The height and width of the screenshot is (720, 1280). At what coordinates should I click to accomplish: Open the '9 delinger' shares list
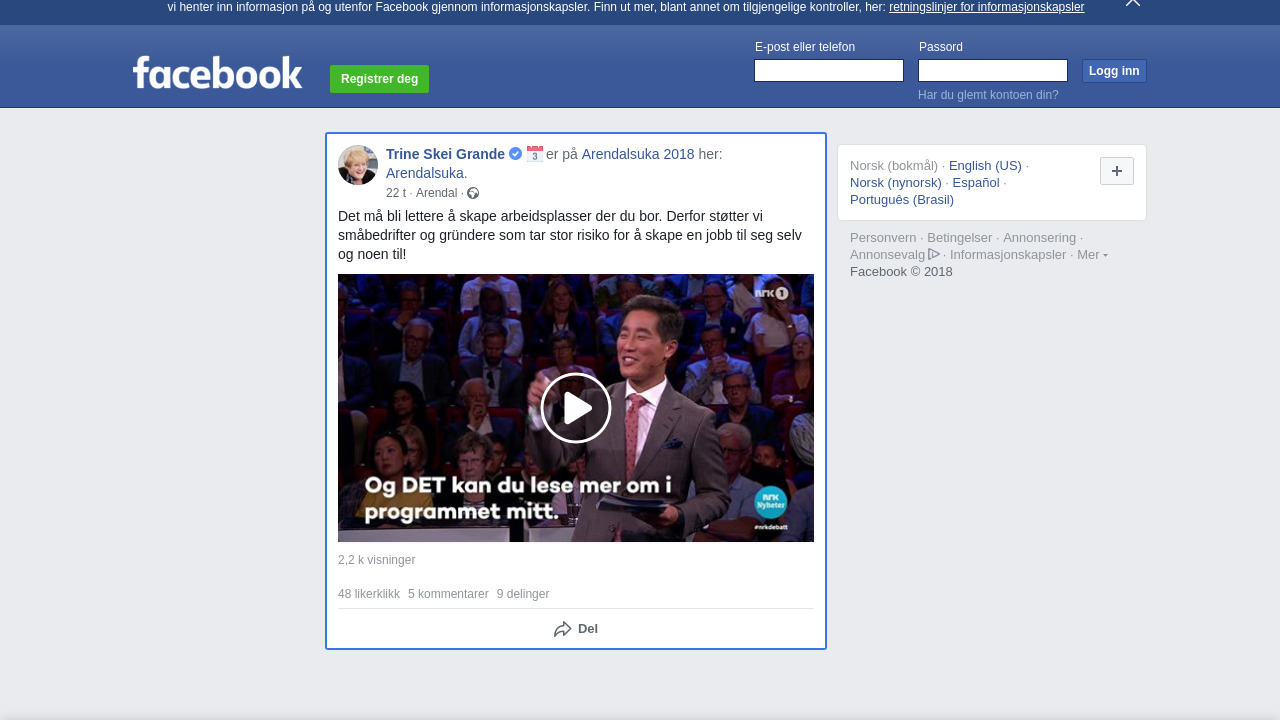523,594
